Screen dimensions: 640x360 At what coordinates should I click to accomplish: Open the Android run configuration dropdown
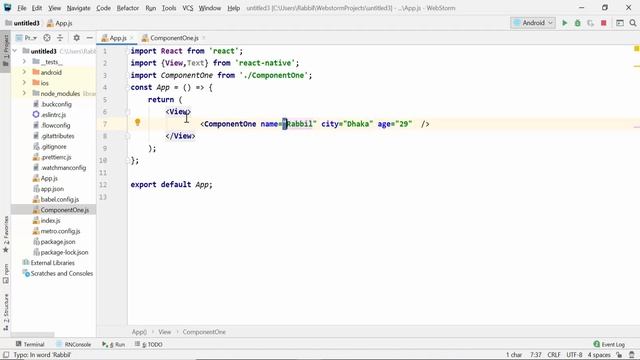[x=533, y=23]
